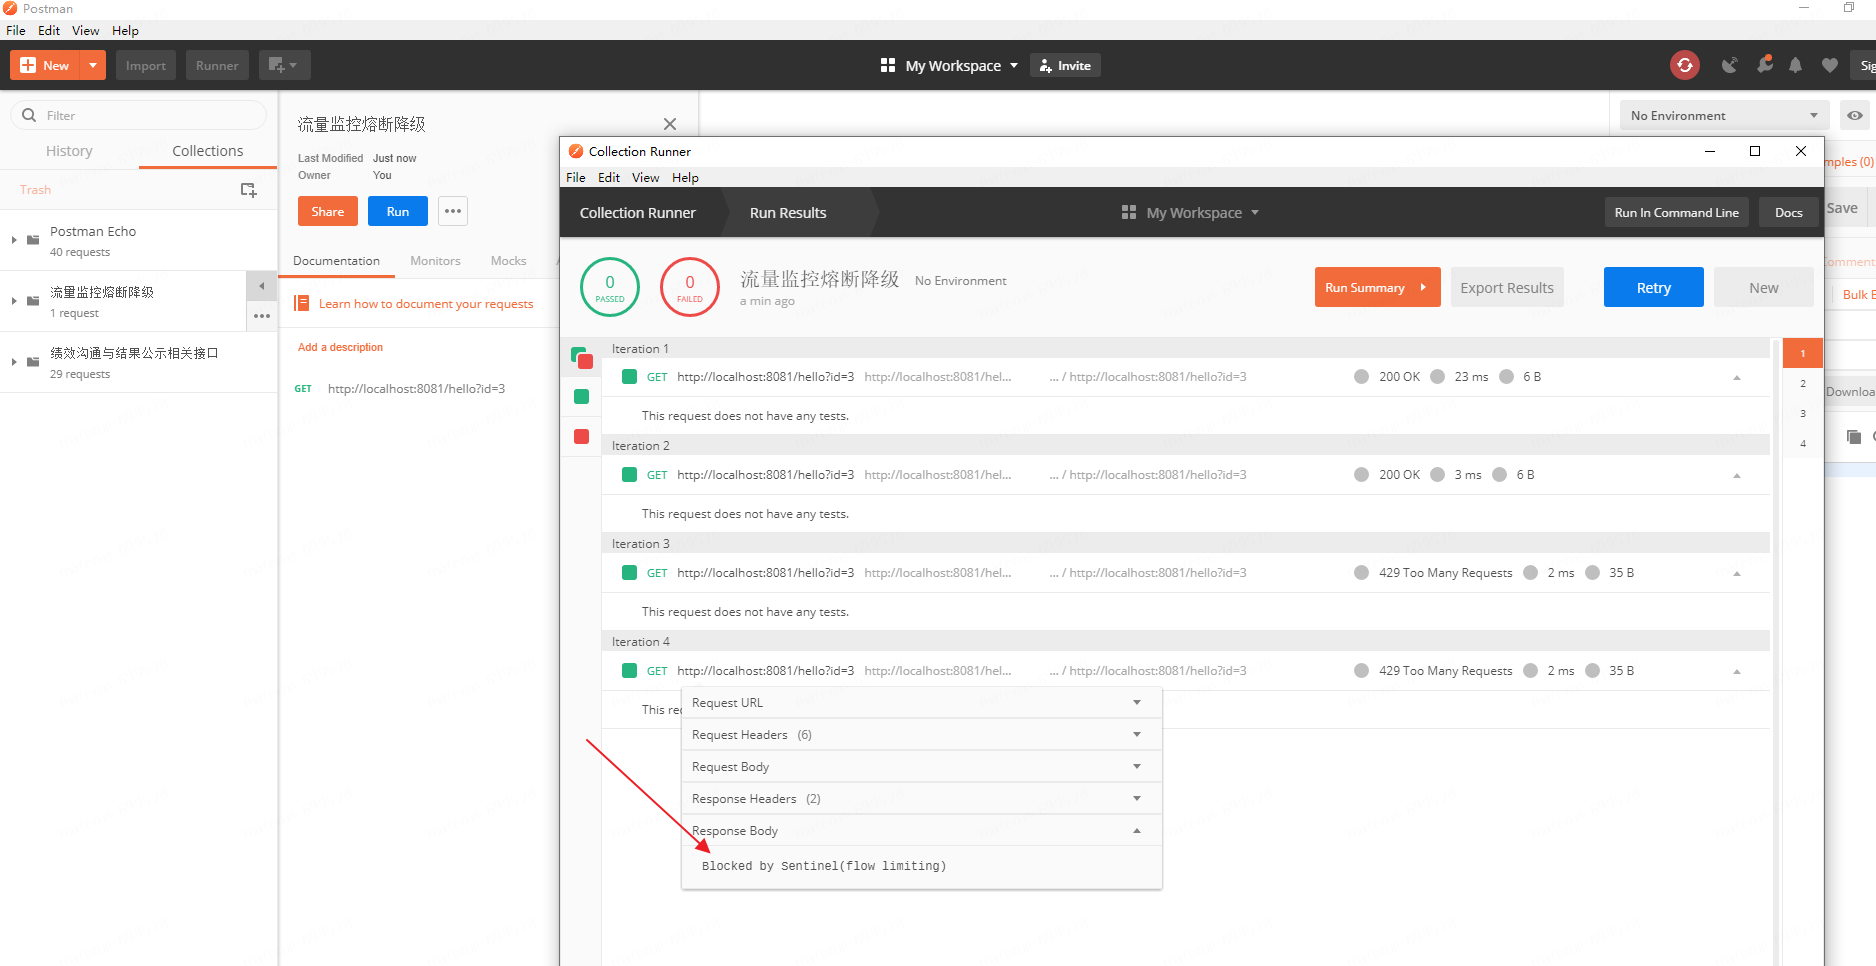Click the blue Retry button

click(1653, 287)
